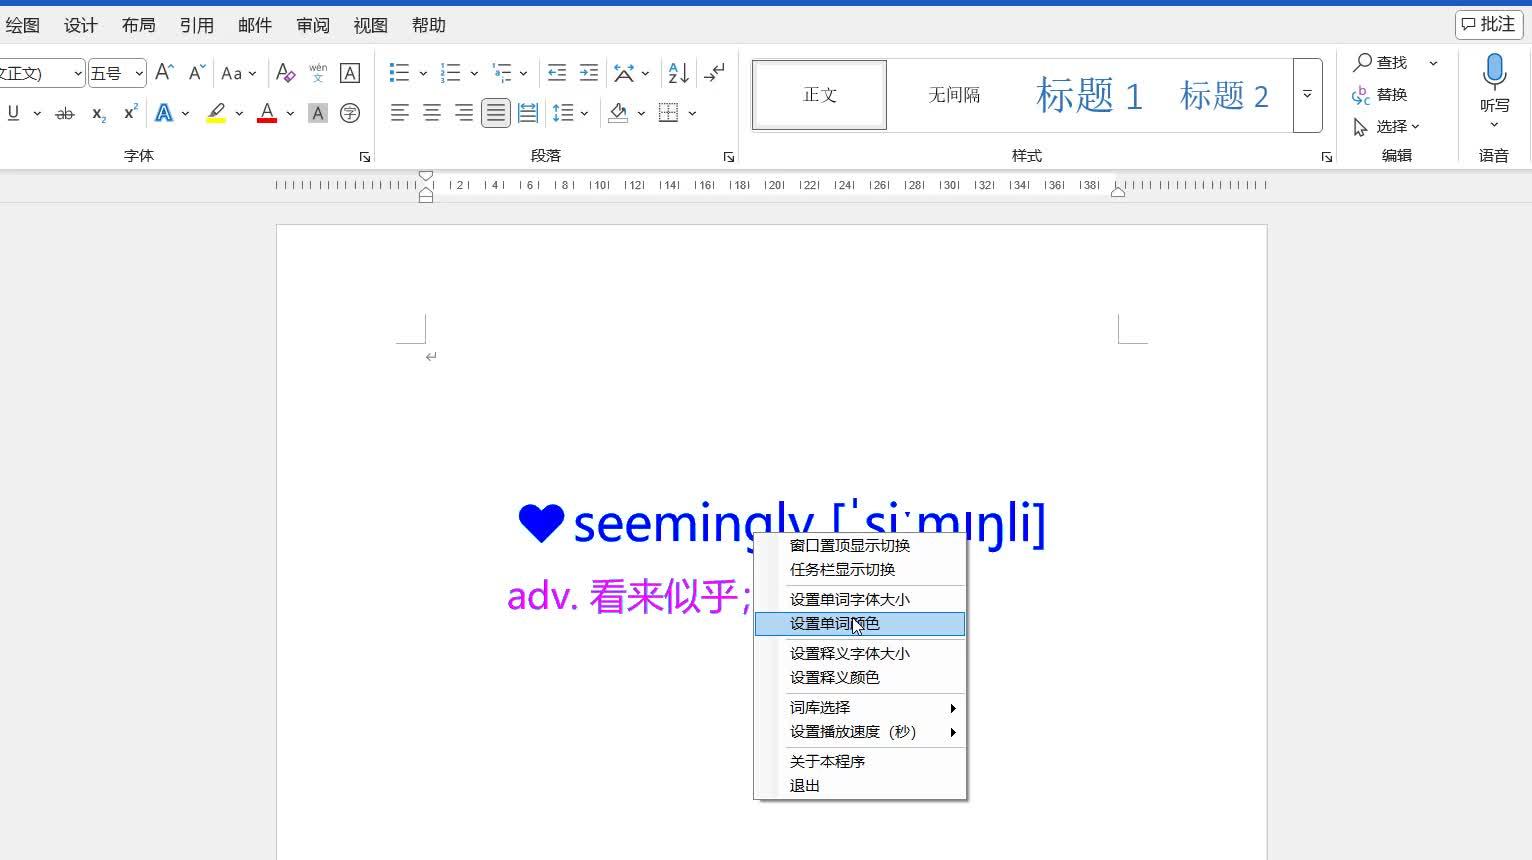Increase the paragraph indent

coord(589,72)
